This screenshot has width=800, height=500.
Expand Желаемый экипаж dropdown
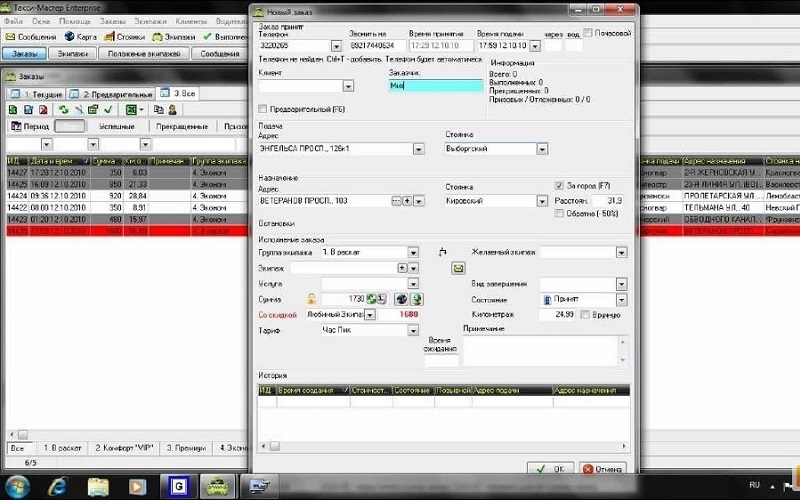tap(621, 252)
